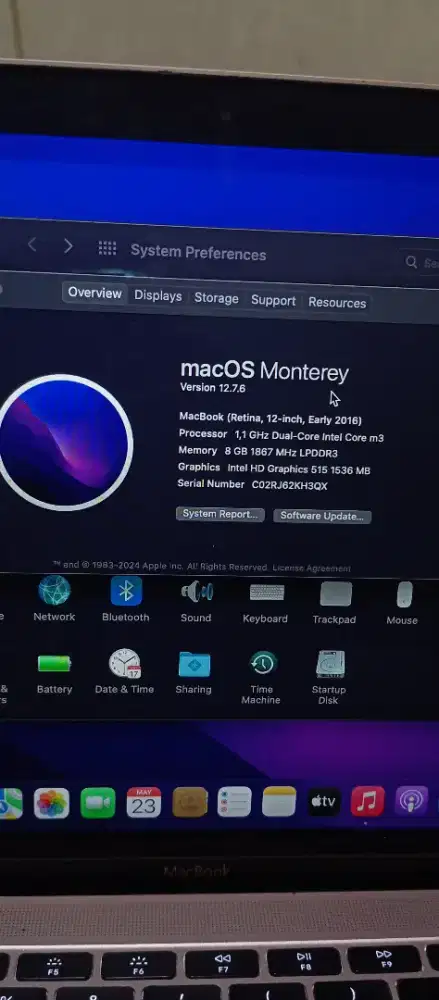This screenshot has width=439, height=1000.
Task: Click the System Report button
Action: coord(220,514)
